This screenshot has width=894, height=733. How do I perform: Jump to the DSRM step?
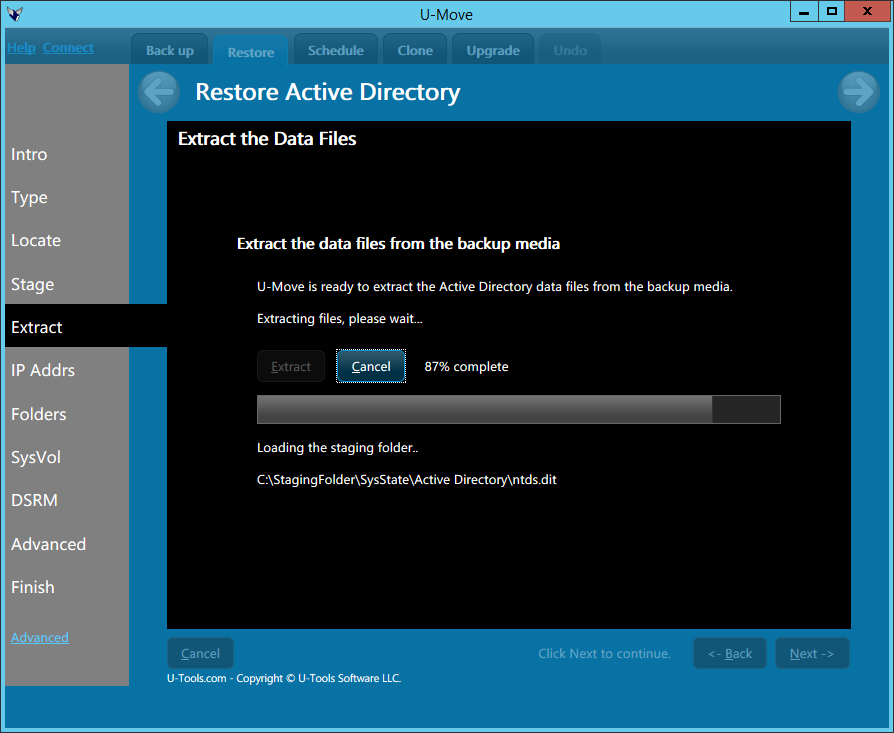34,500
